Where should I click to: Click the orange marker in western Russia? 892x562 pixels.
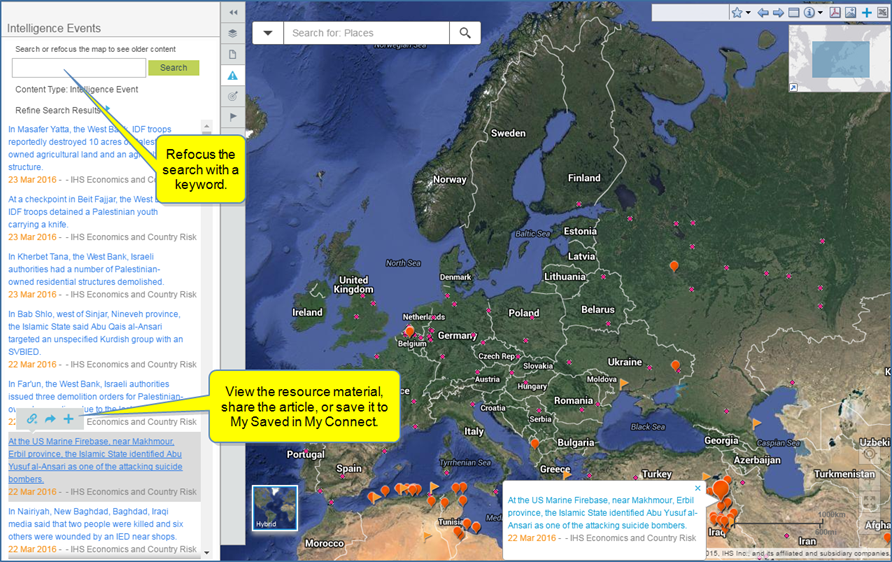coord(674,266)
